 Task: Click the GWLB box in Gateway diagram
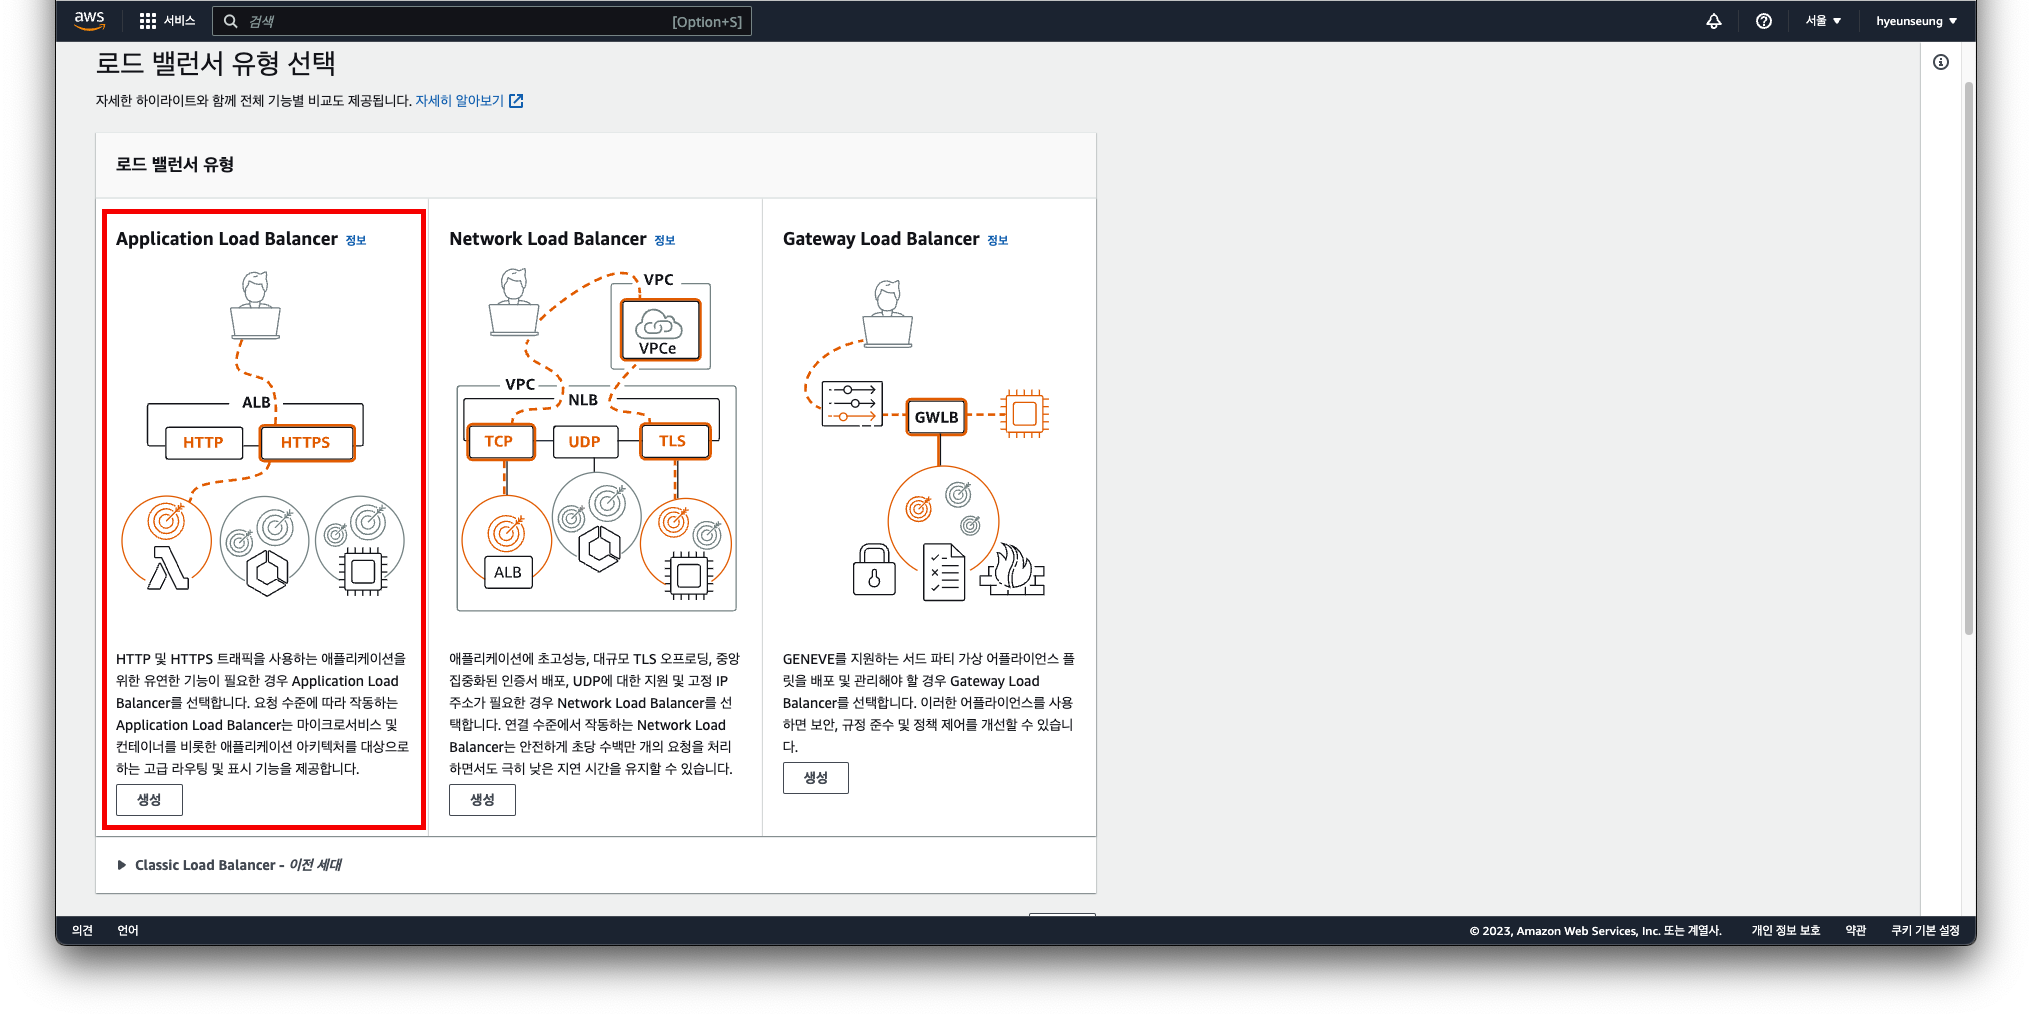pyautogui.click(x=937, y=417)
